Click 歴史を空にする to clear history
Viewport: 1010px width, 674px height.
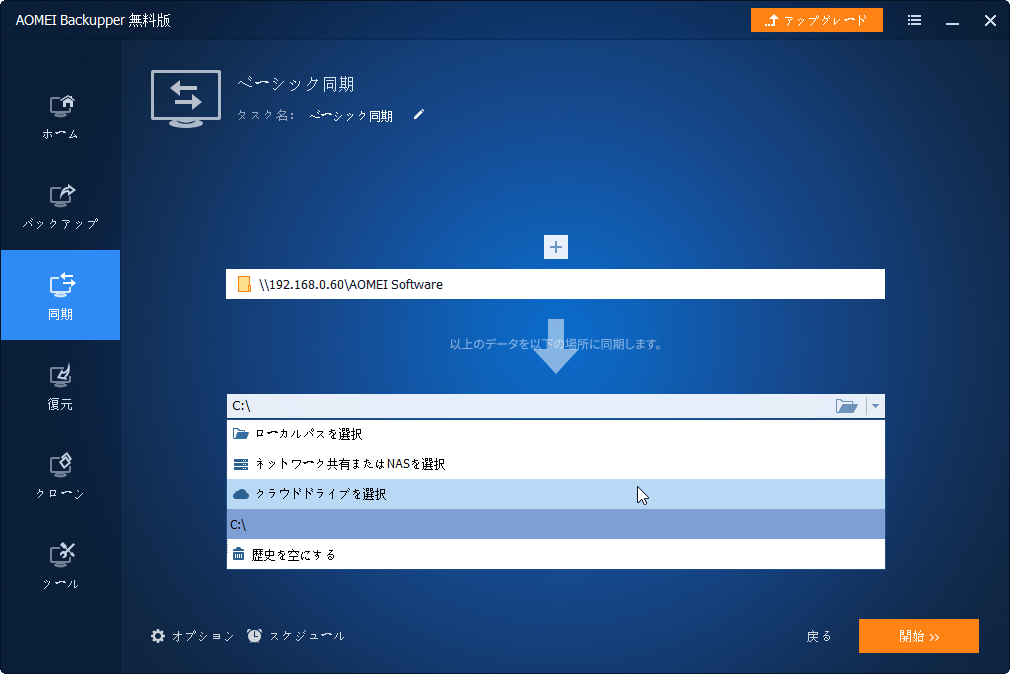point(556,555)
